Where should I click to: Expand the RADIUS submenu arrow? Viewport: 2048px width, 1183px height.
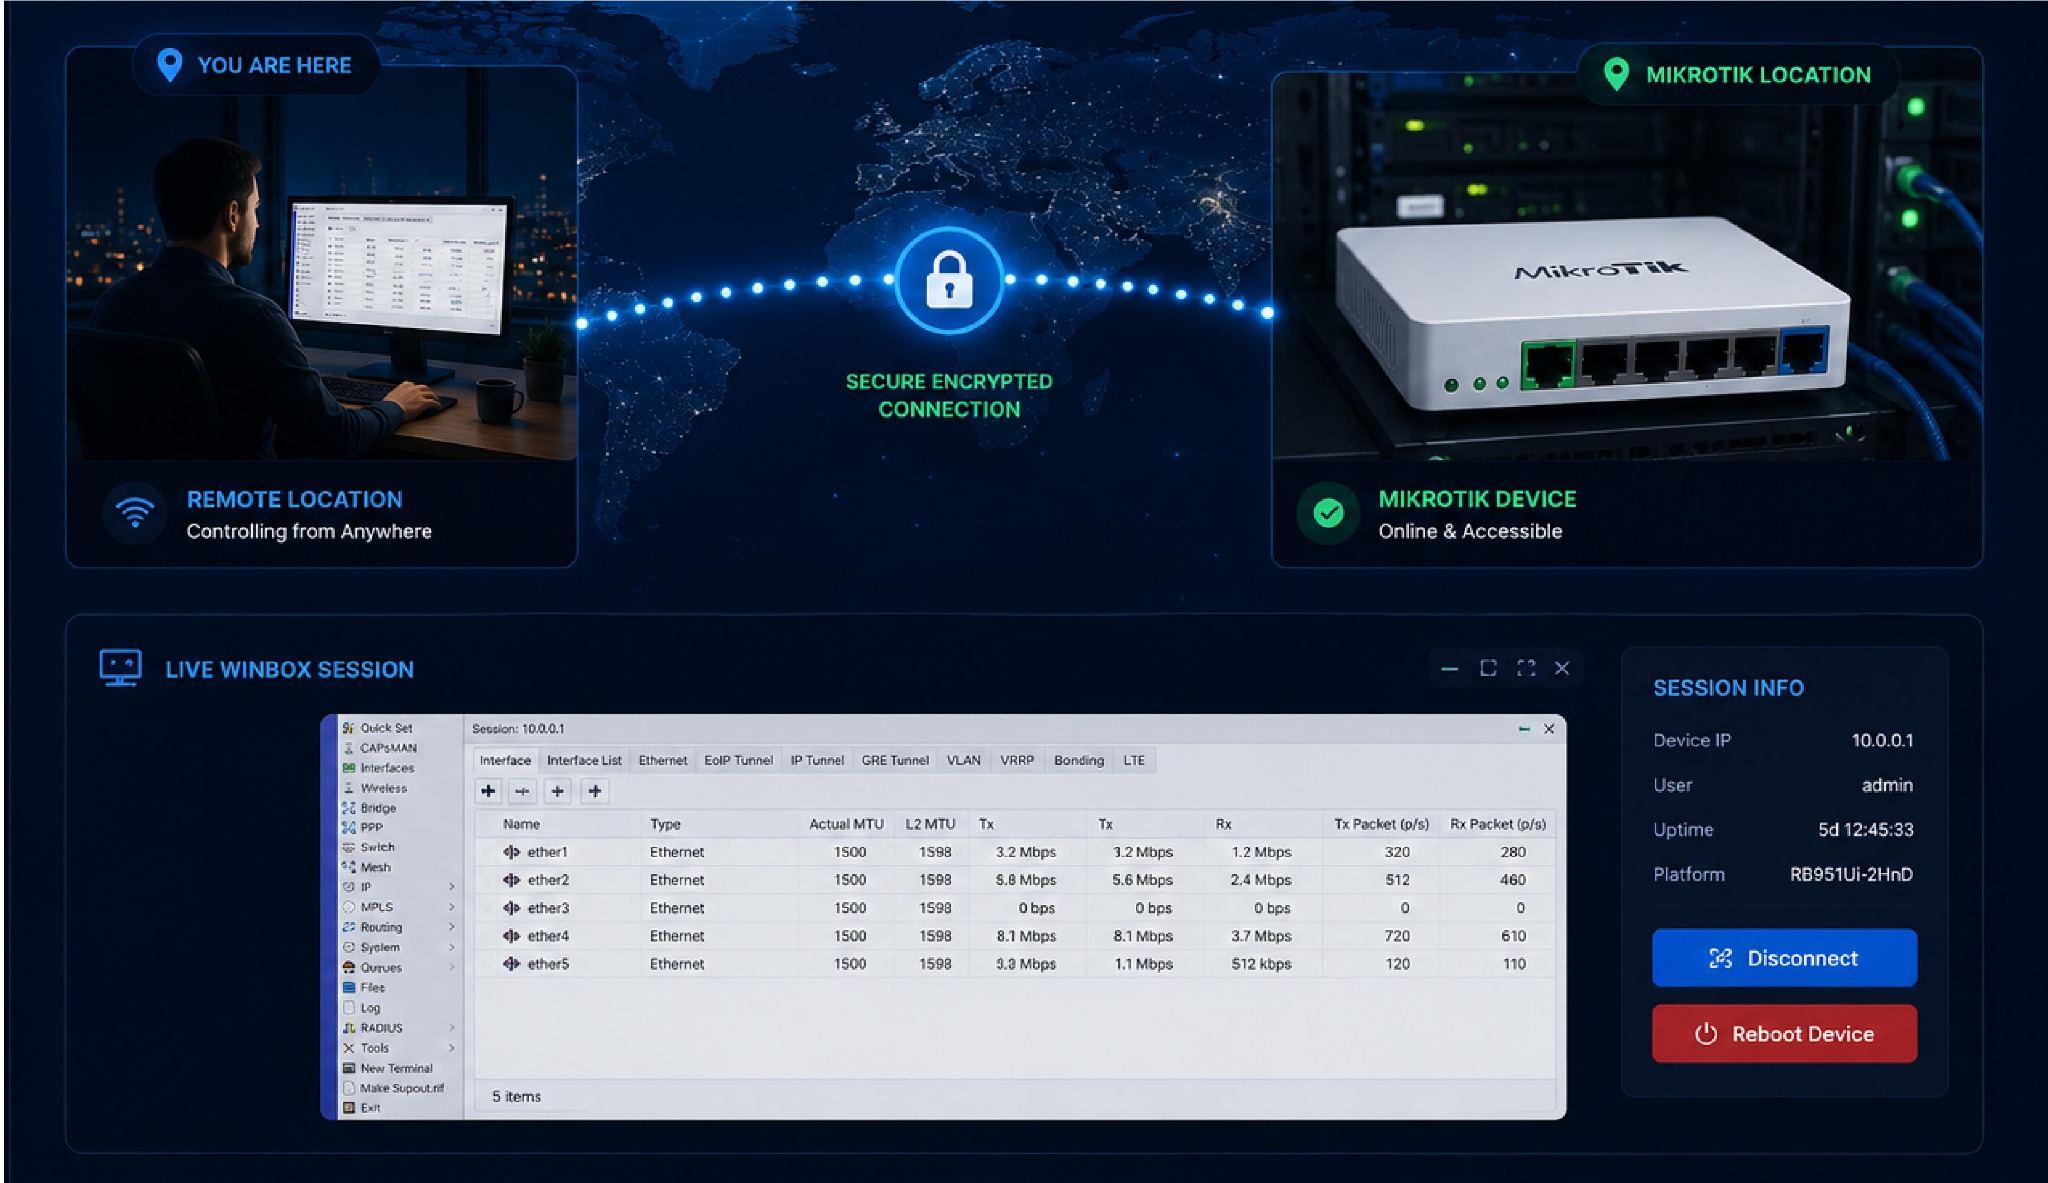coord(451,1028)
